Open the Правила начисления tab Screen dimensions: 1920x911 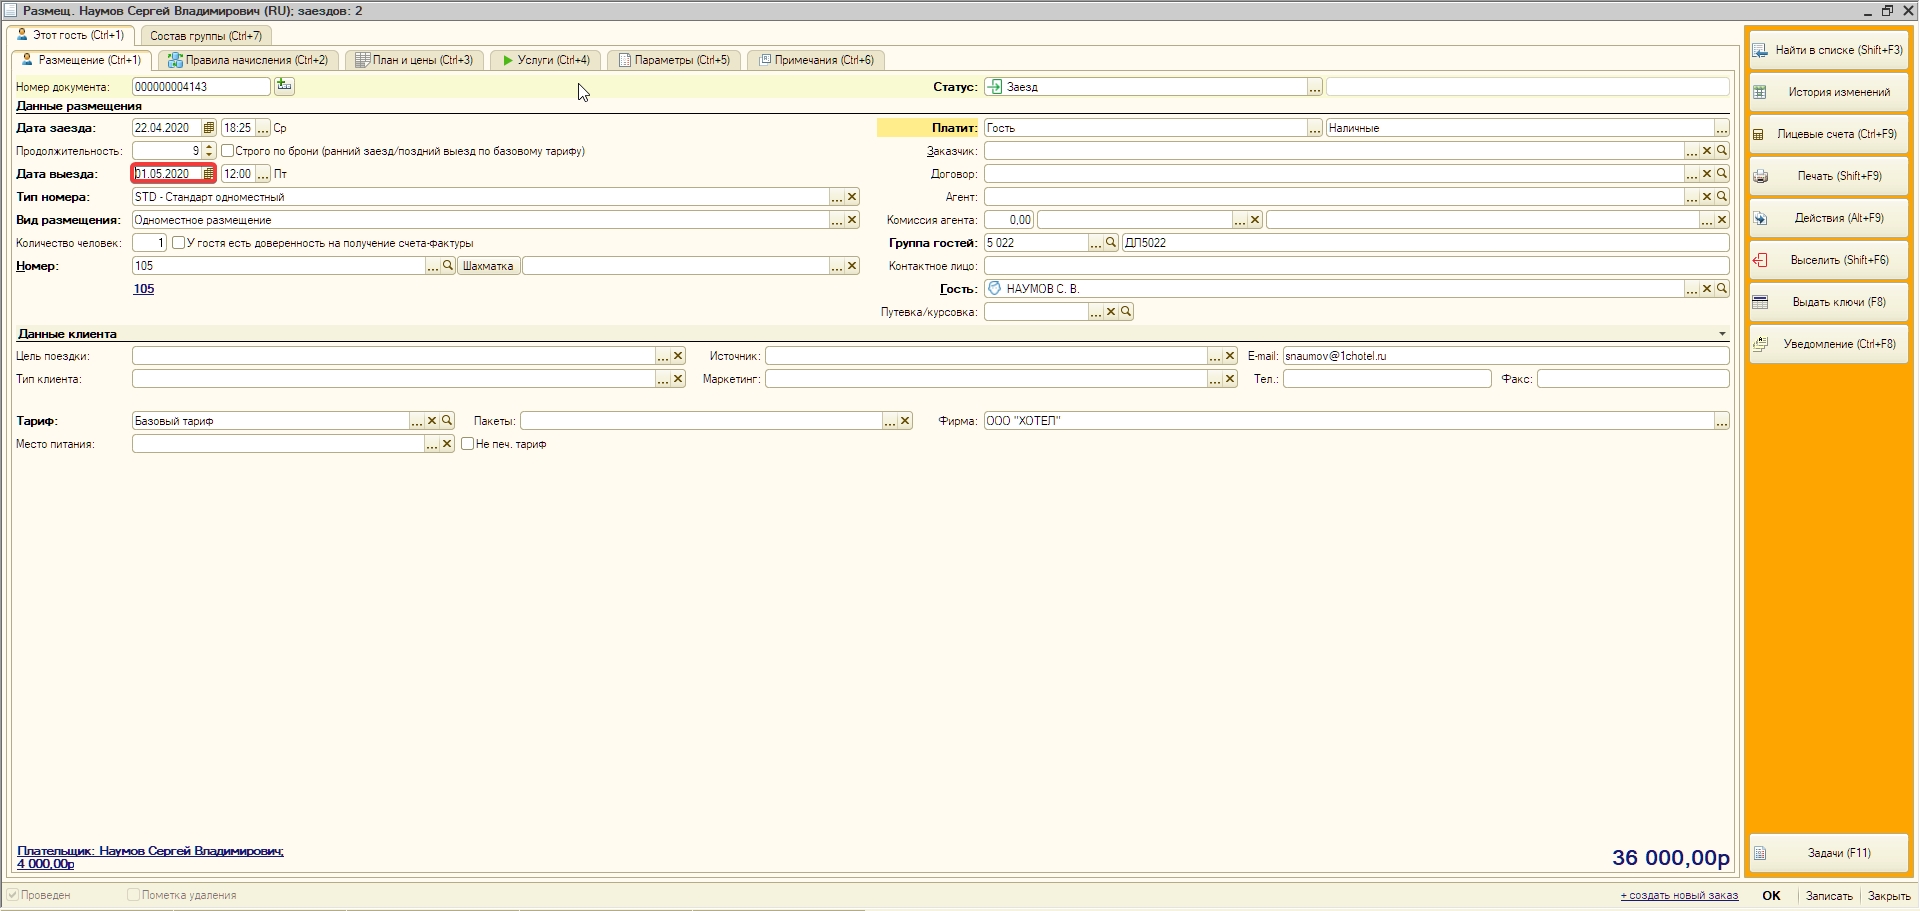pos(248,60)
